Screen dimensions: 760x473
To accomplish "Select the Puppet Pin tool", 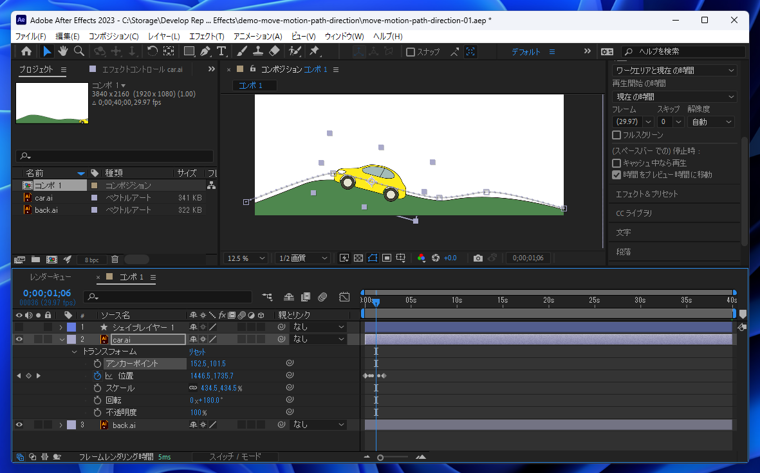I will point(314,51).
